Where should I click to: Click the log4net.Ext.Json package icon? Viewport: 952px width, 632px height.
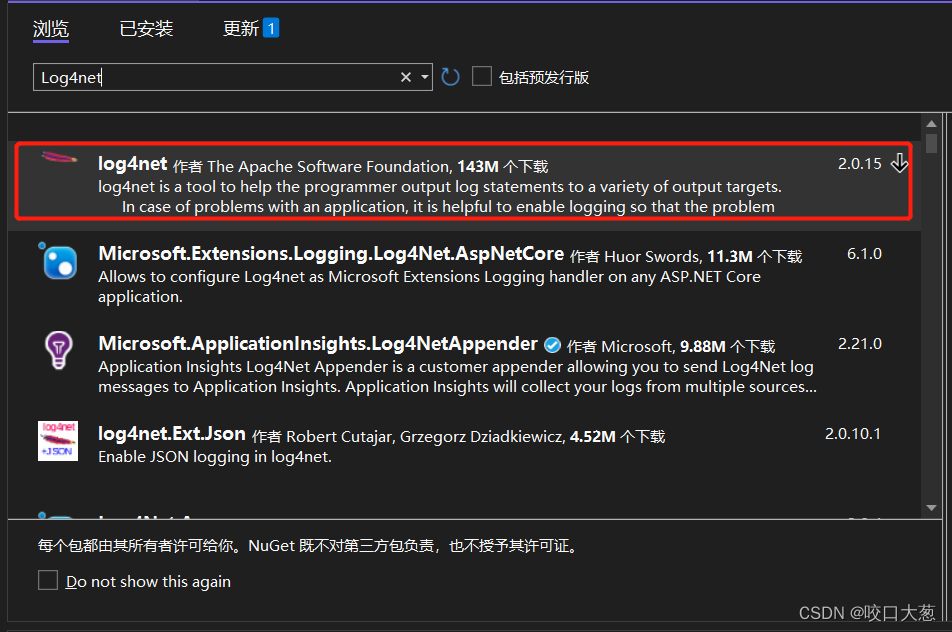coord(58,441)
